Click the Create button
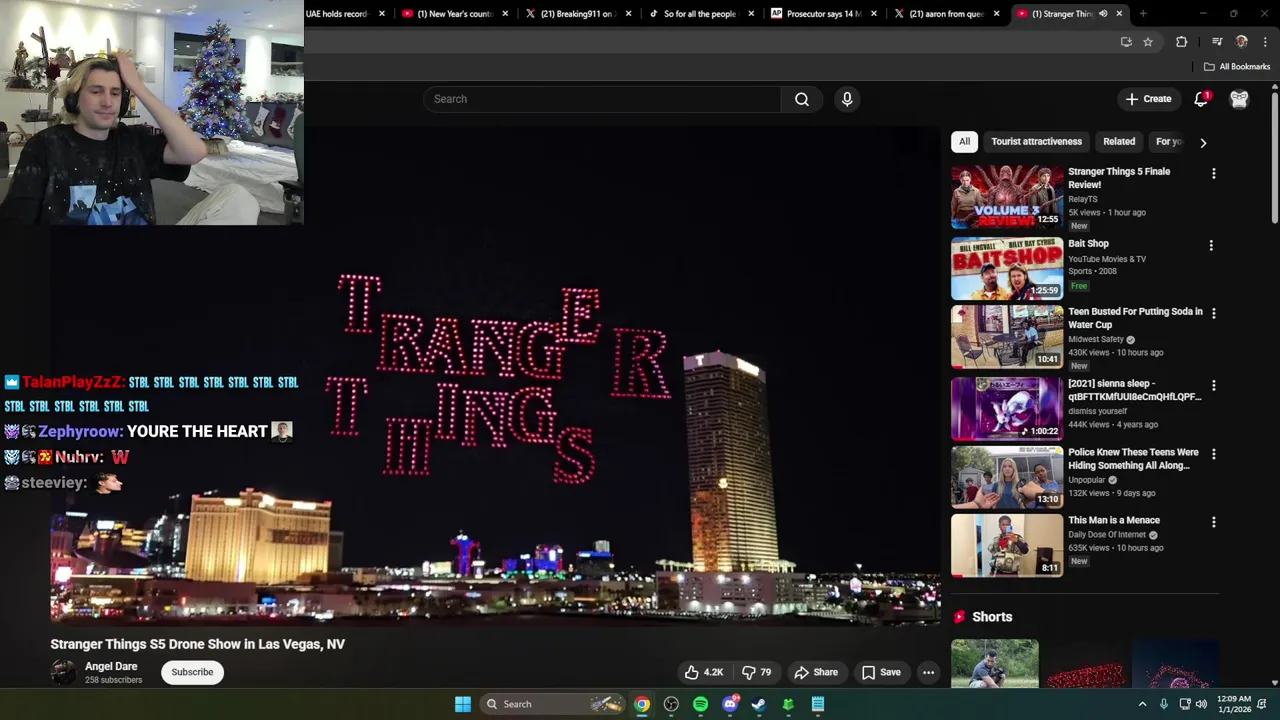Screen dimensions: 1280x720 (1148, 99)
